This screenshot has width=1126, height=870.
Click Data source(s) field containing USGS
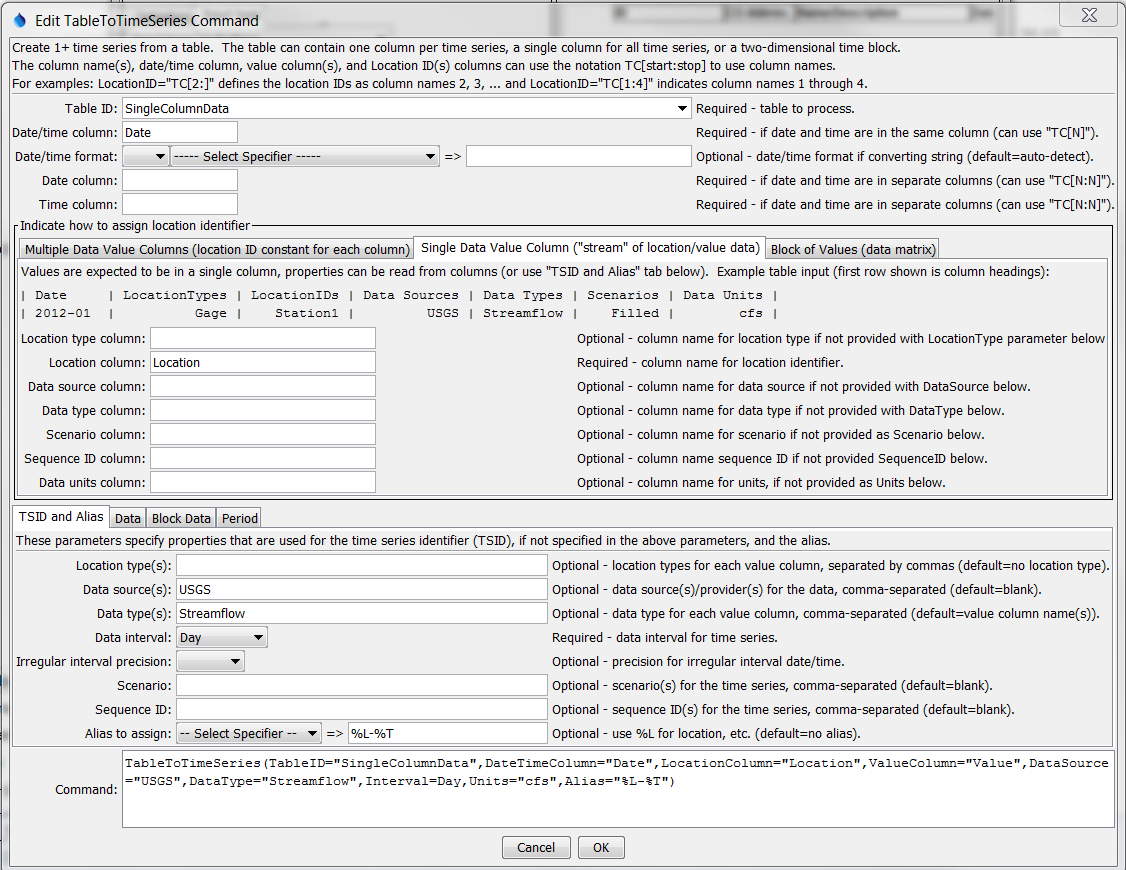(x=362, y=589)
